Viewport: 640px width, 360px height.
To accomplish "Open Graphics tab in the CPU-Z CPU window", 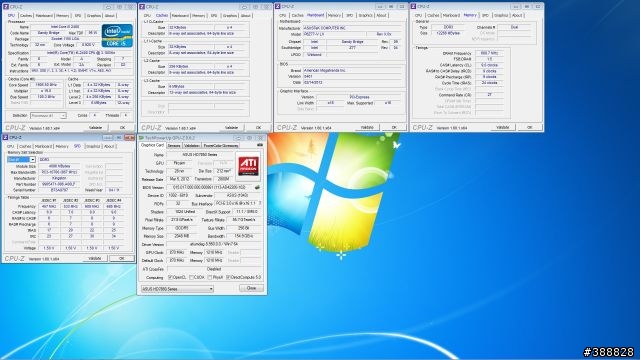I will (93, 16).
